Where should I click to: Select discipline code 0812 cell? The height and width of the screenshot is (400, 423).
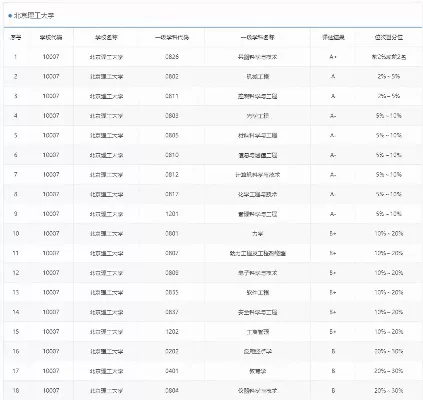tap(172, 175)
